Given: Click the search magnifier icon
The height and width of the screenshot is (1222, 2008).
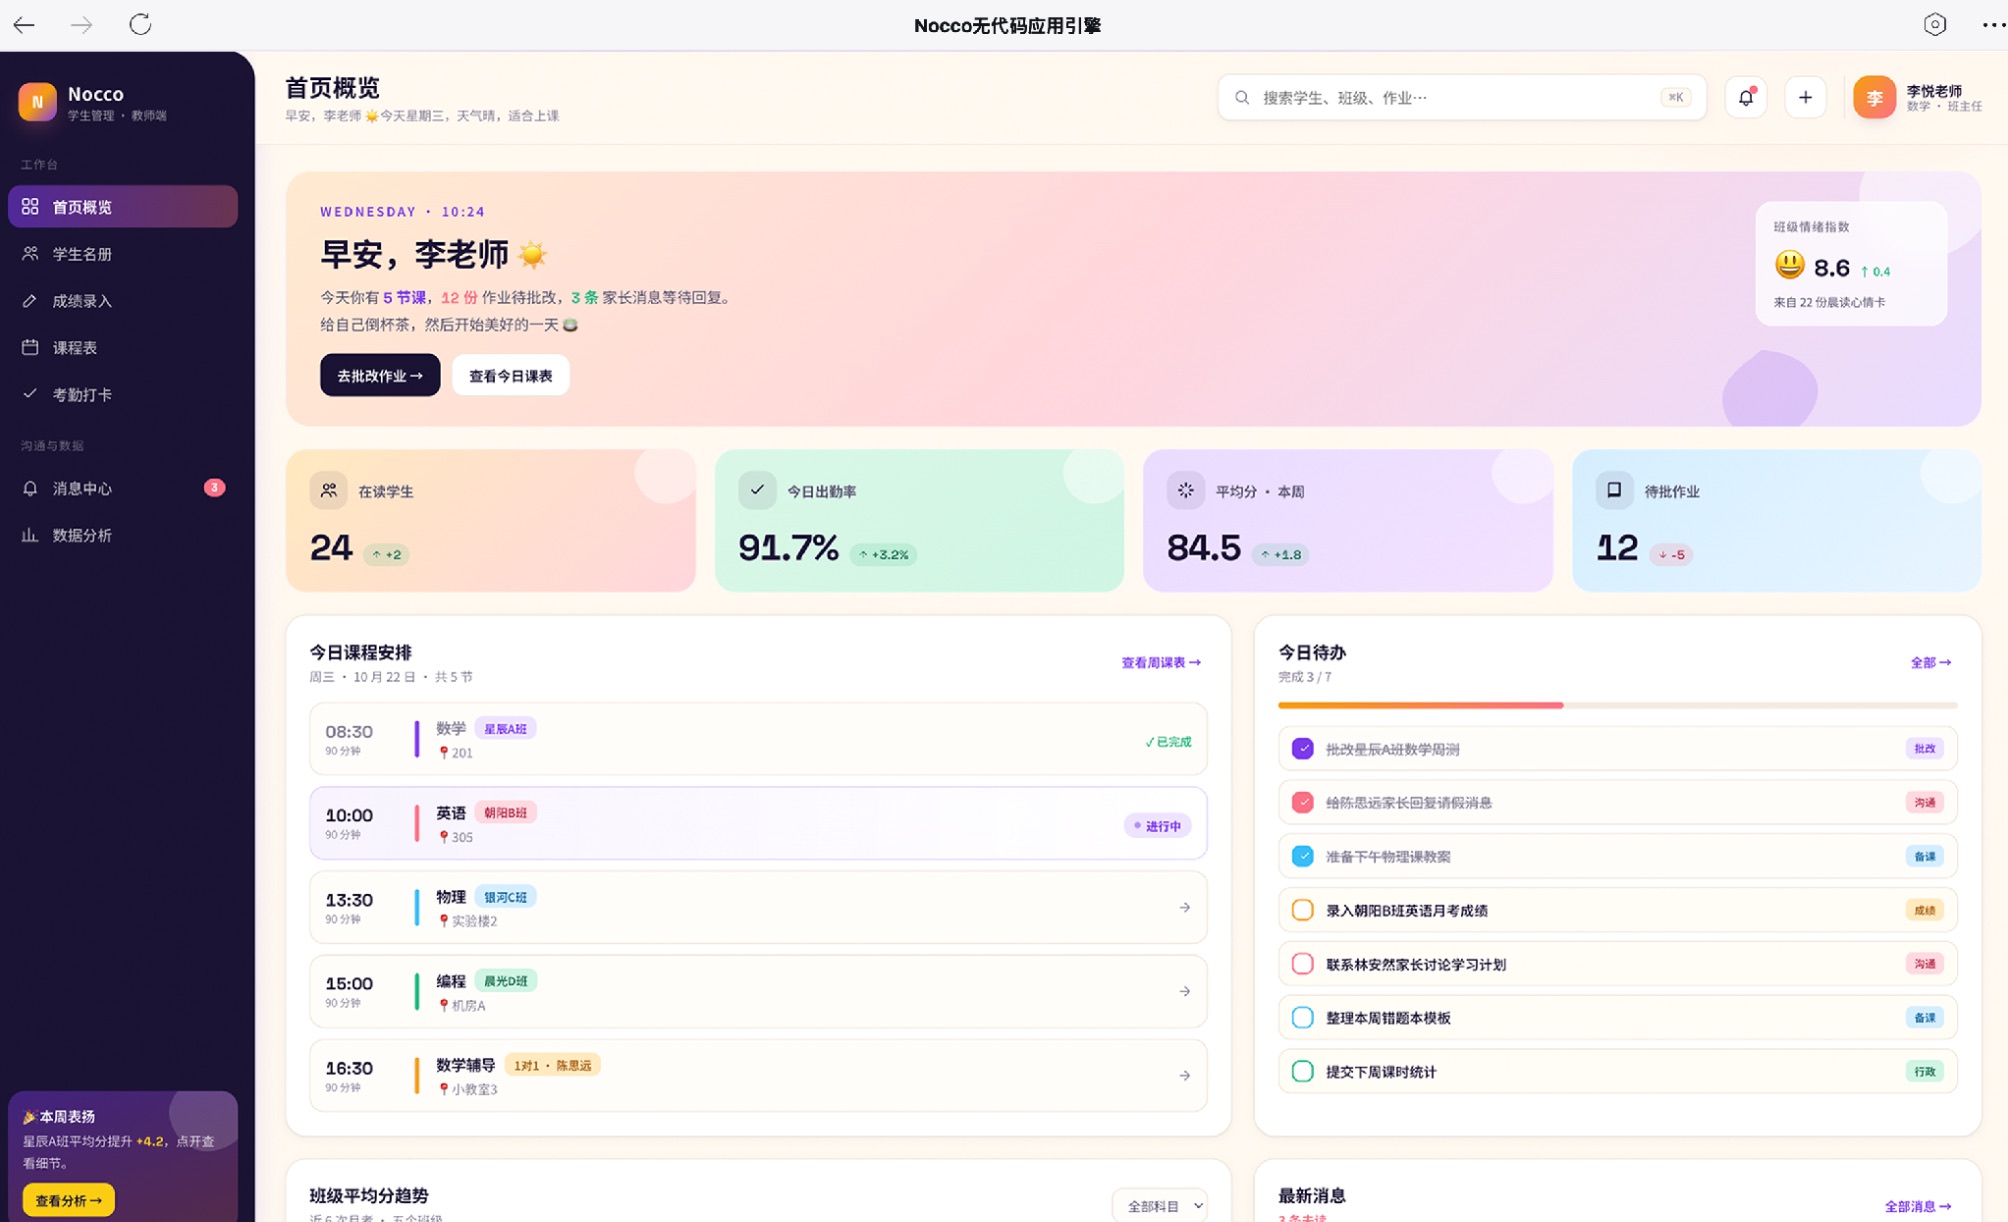Looking at the screenshot, I should click(x=1242, y=98).
